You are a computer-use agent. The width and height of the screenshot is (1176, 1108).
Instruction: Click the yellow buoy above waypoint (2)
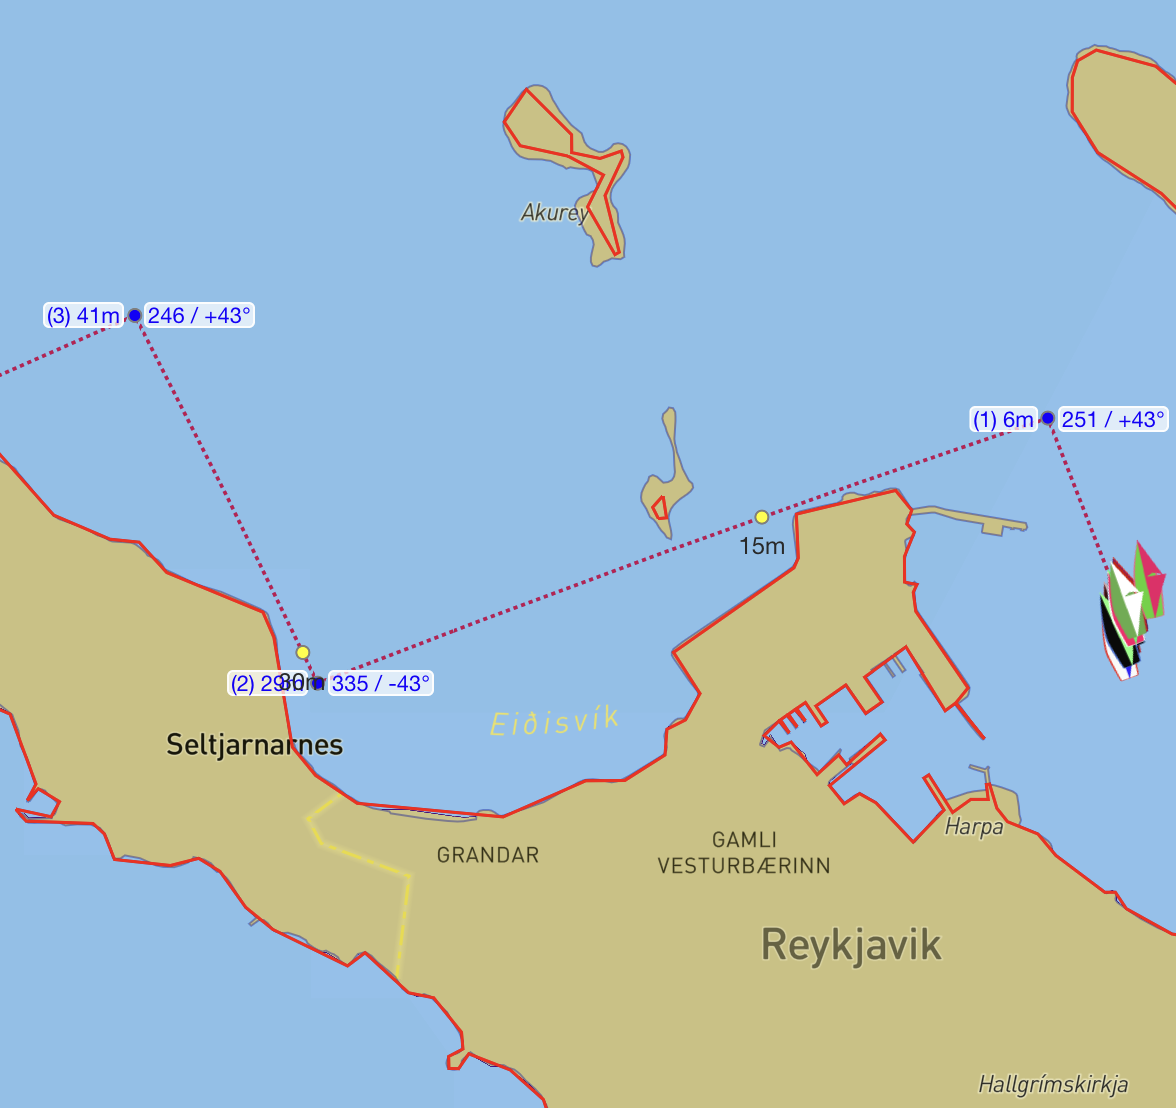(x=303, y=651)
